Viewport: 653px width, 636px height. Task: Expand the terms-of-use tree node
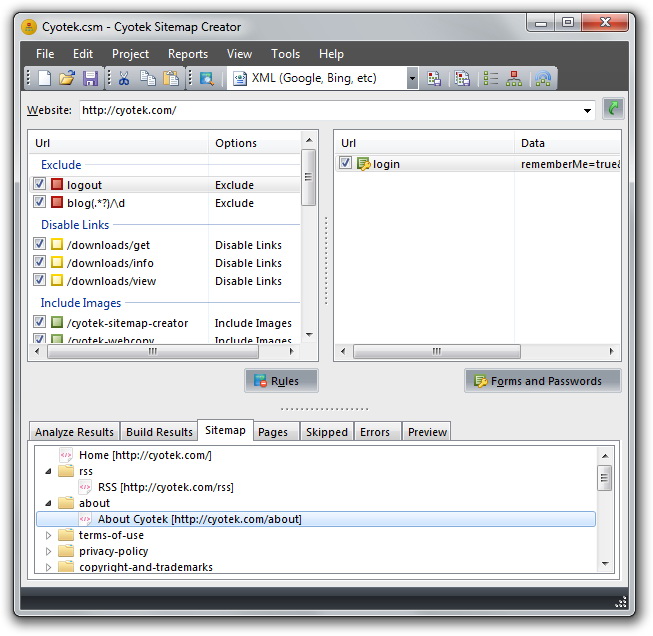(48, 535)
